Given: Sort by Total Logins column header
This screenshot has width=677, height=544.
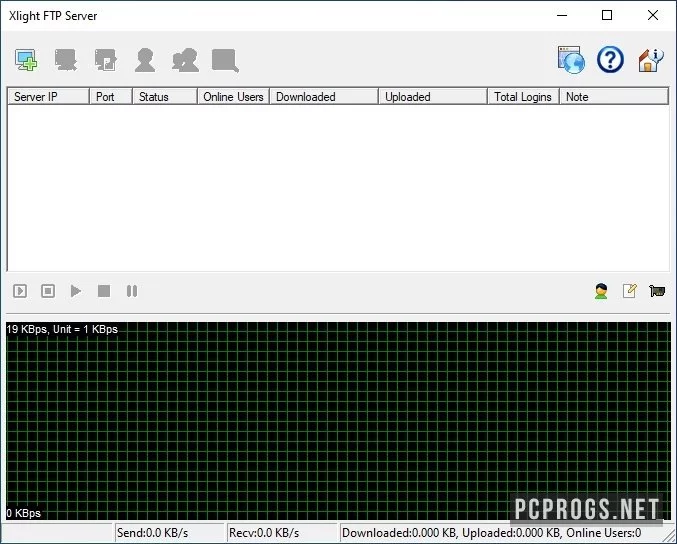Looking at the screenshot, I should point(523,97).
